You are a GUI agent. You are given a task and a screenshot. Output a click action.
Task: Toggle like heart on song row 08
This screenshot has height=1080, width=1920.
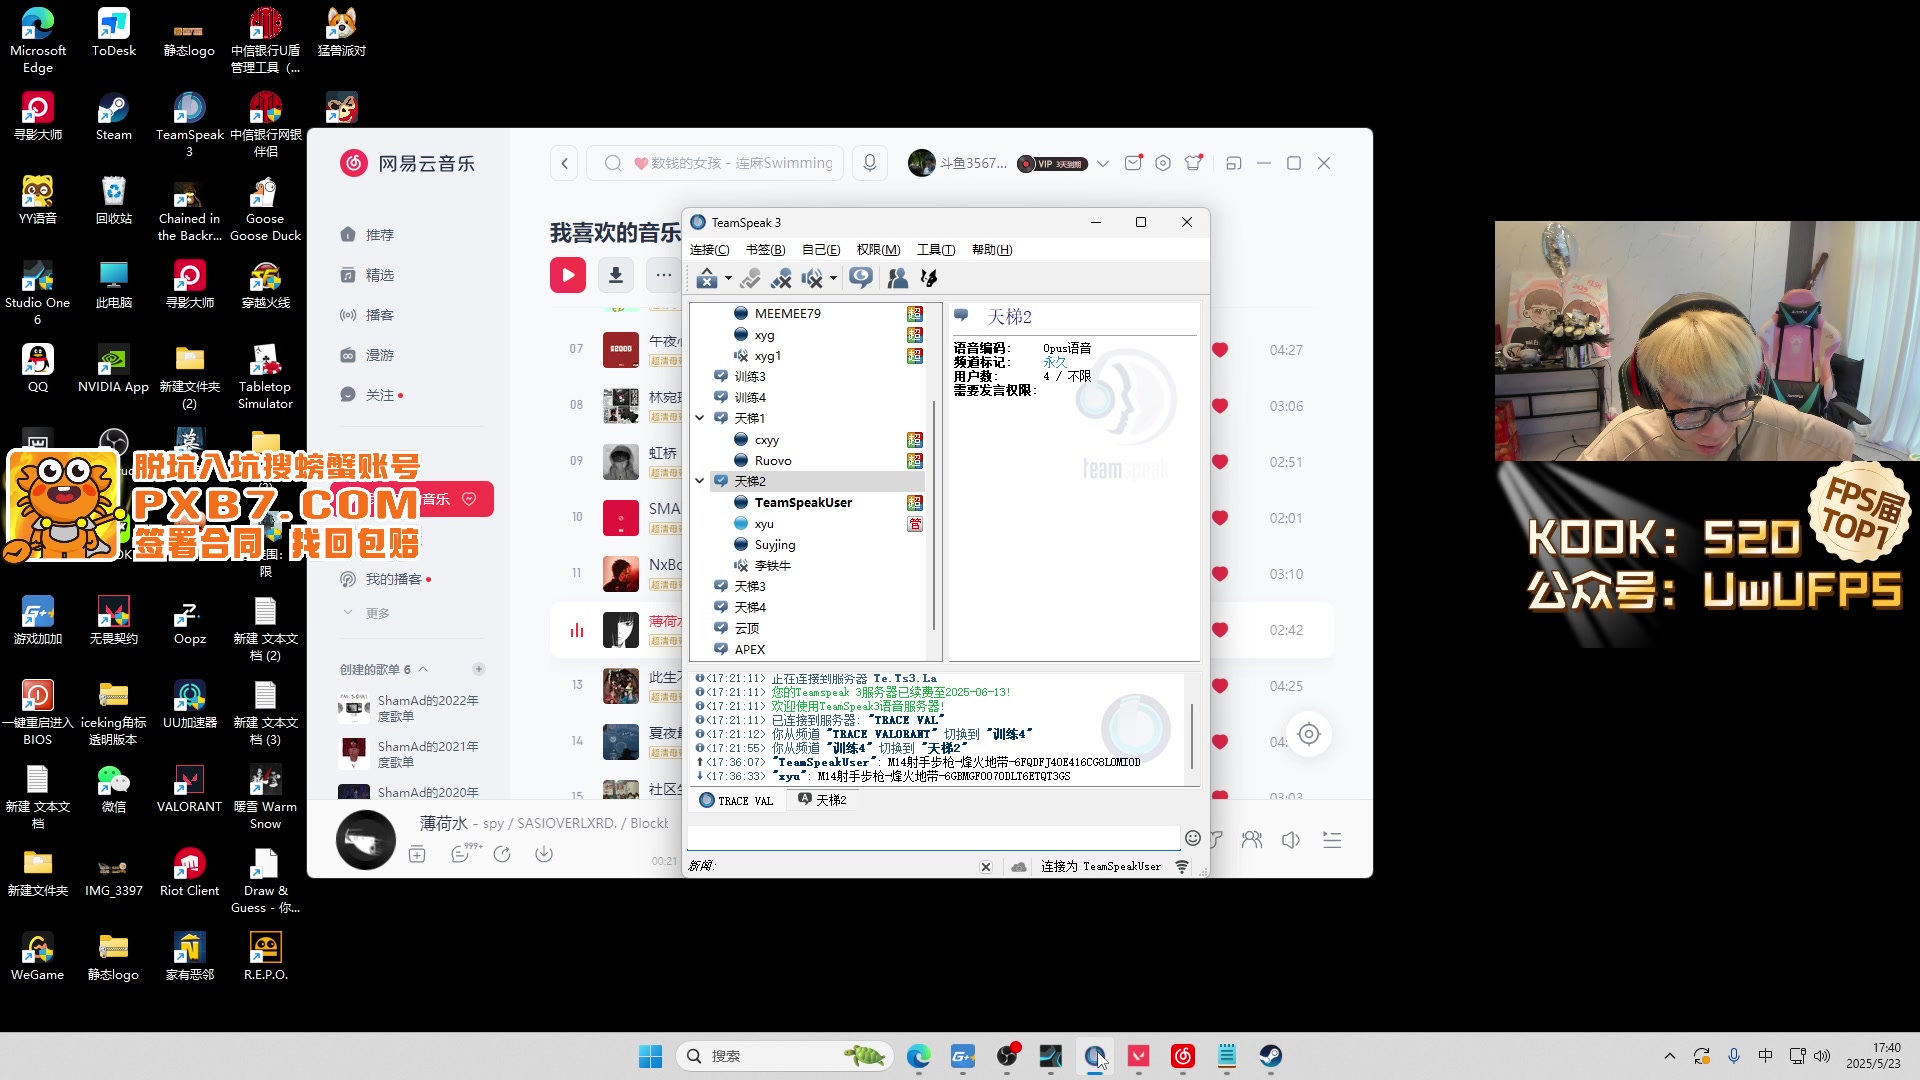click(x=1220, y=406)
